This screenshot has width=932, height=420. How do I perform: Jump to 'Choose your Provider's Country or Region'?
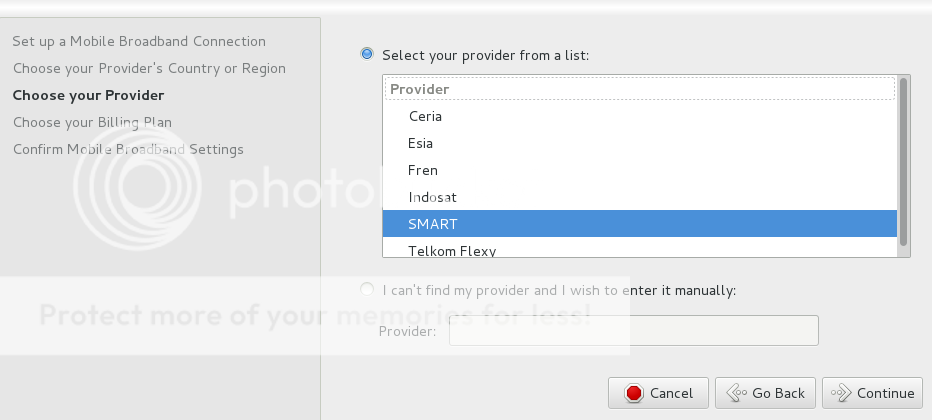click(x=149, y=69)
